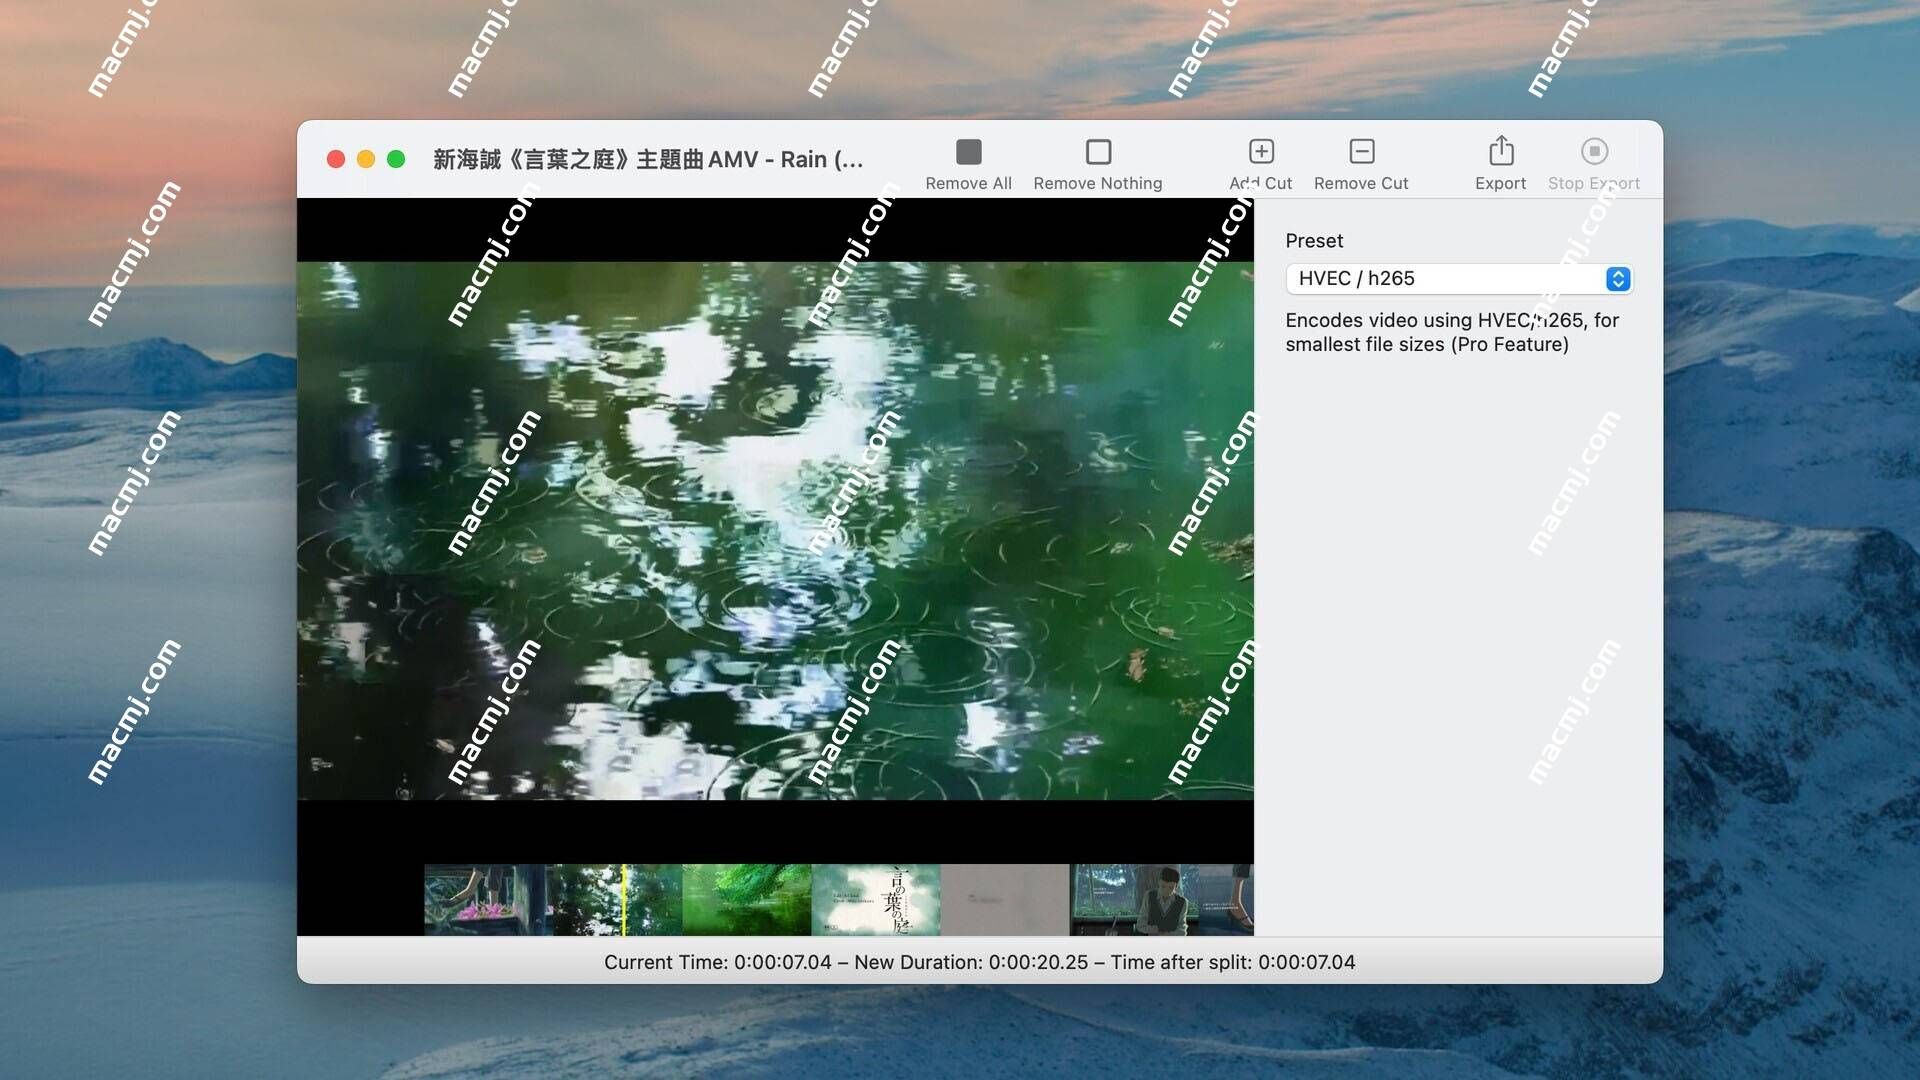Image resolution: width=1920 pixels, height=1080 pixels.
Task: Open the Preset dropdown showing HVEC / h265
Action: [x=1459, y=279]
